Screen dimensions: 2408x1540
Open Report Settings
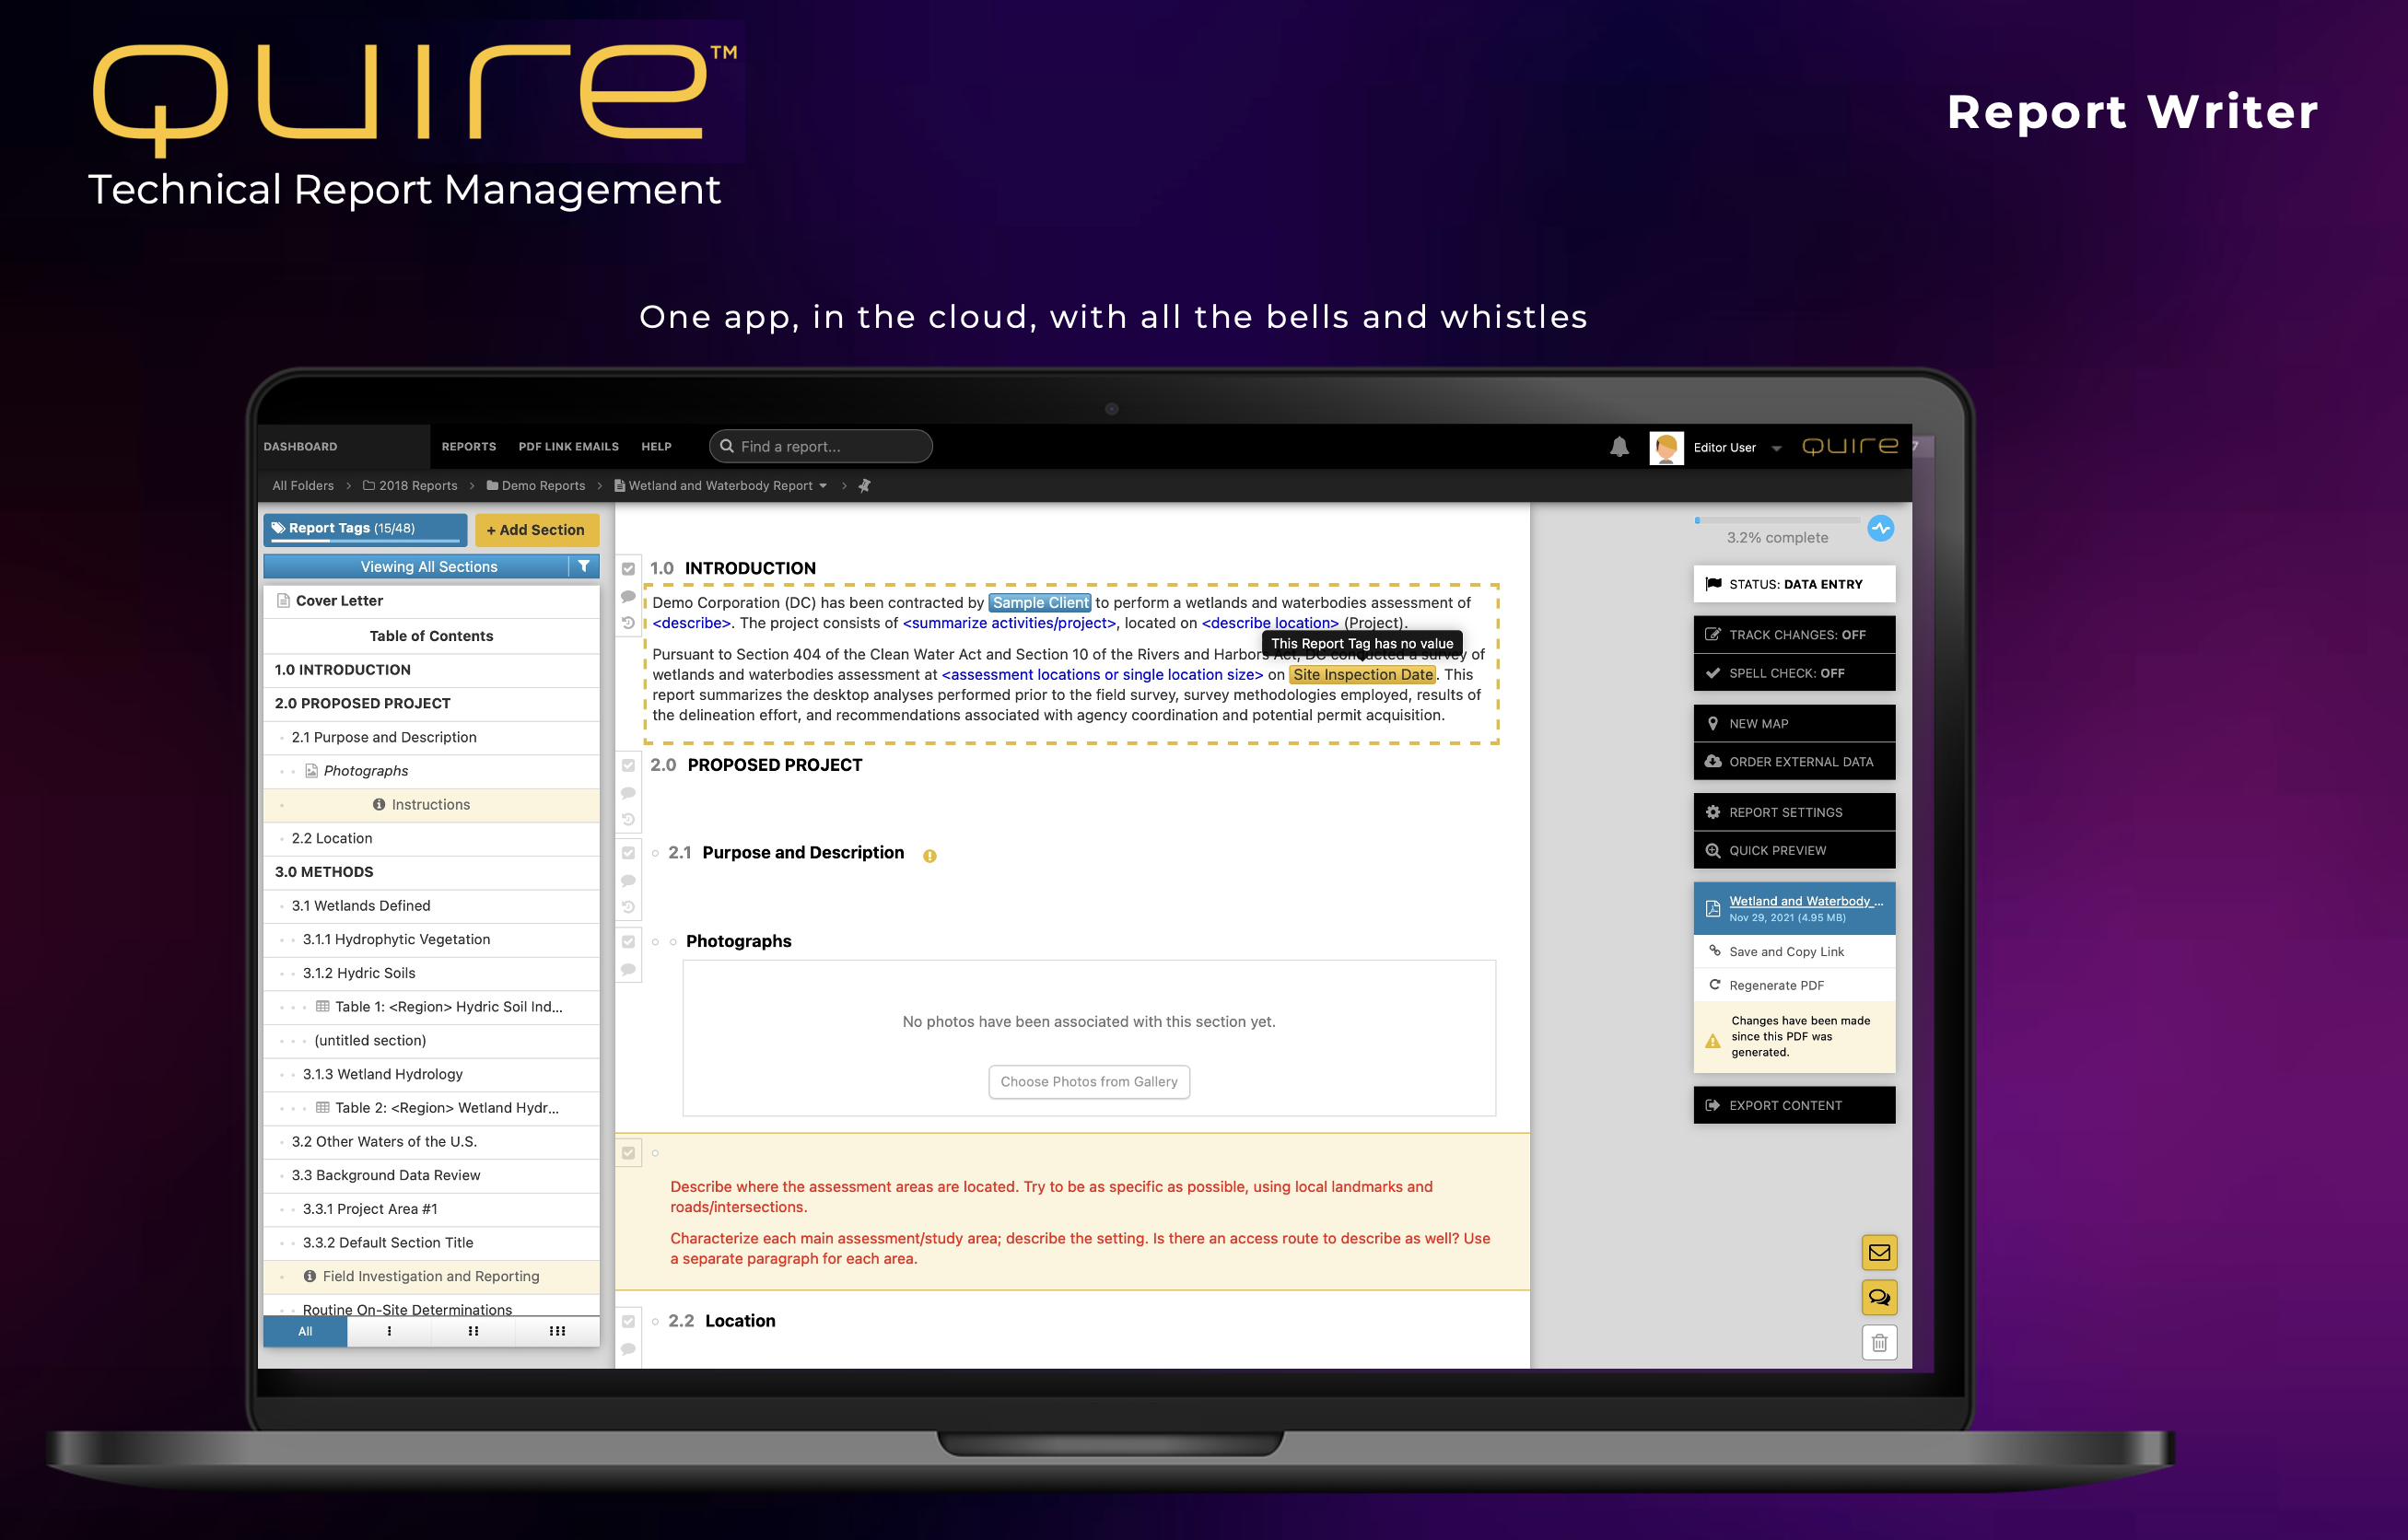point(1794,813)
